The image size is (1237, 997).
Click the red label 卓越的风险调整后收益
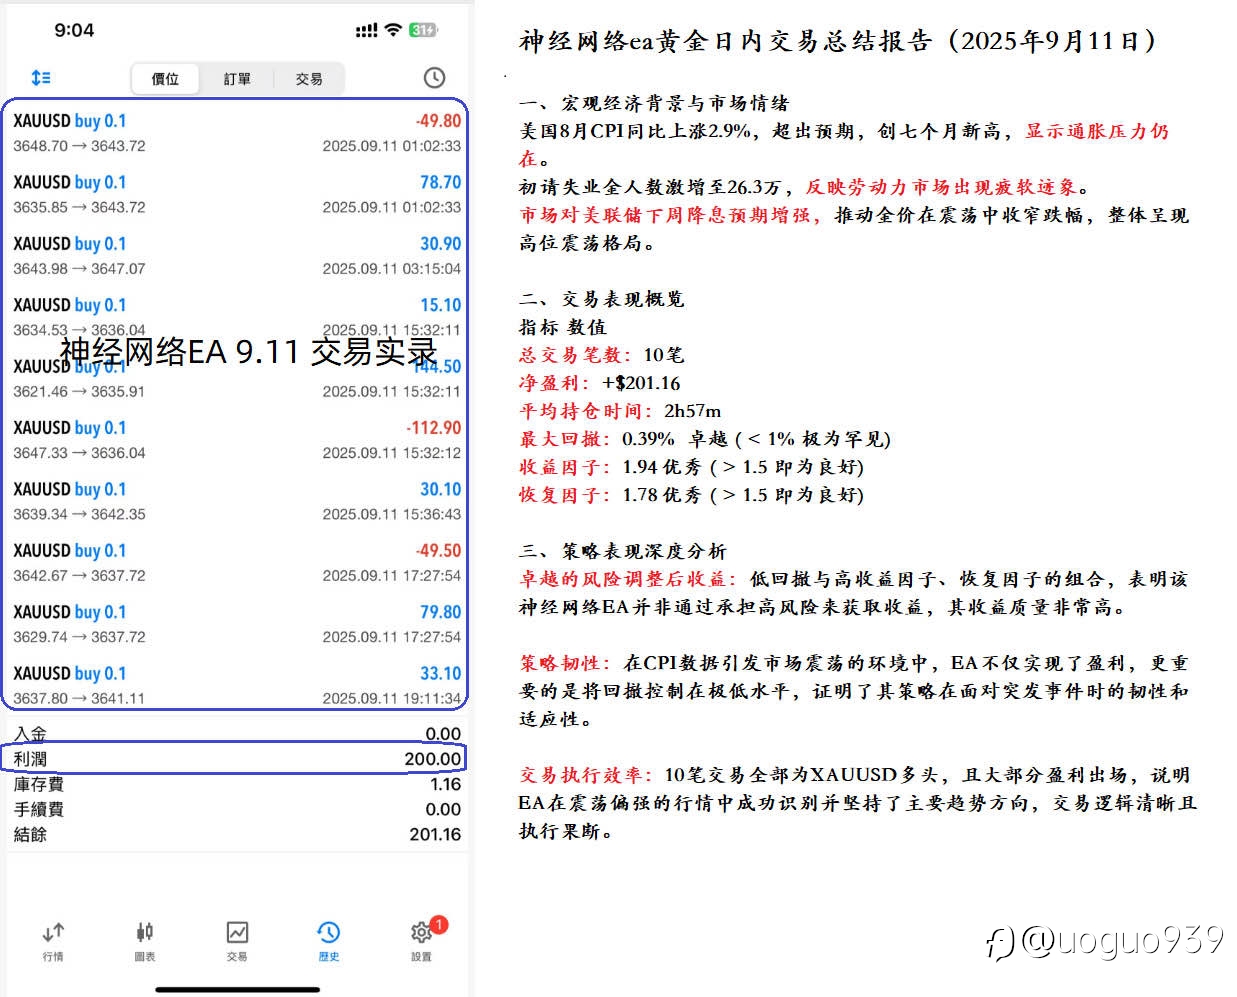(629, 579)
